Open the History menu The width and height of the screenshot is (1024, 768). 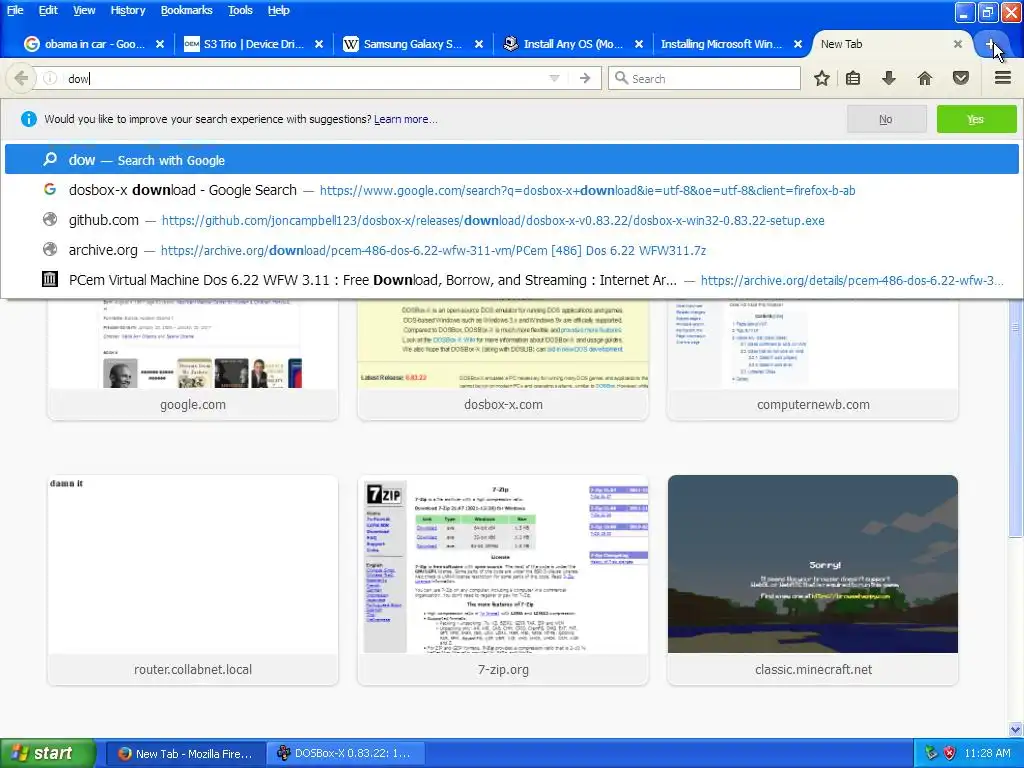click(x=127, y=10)
